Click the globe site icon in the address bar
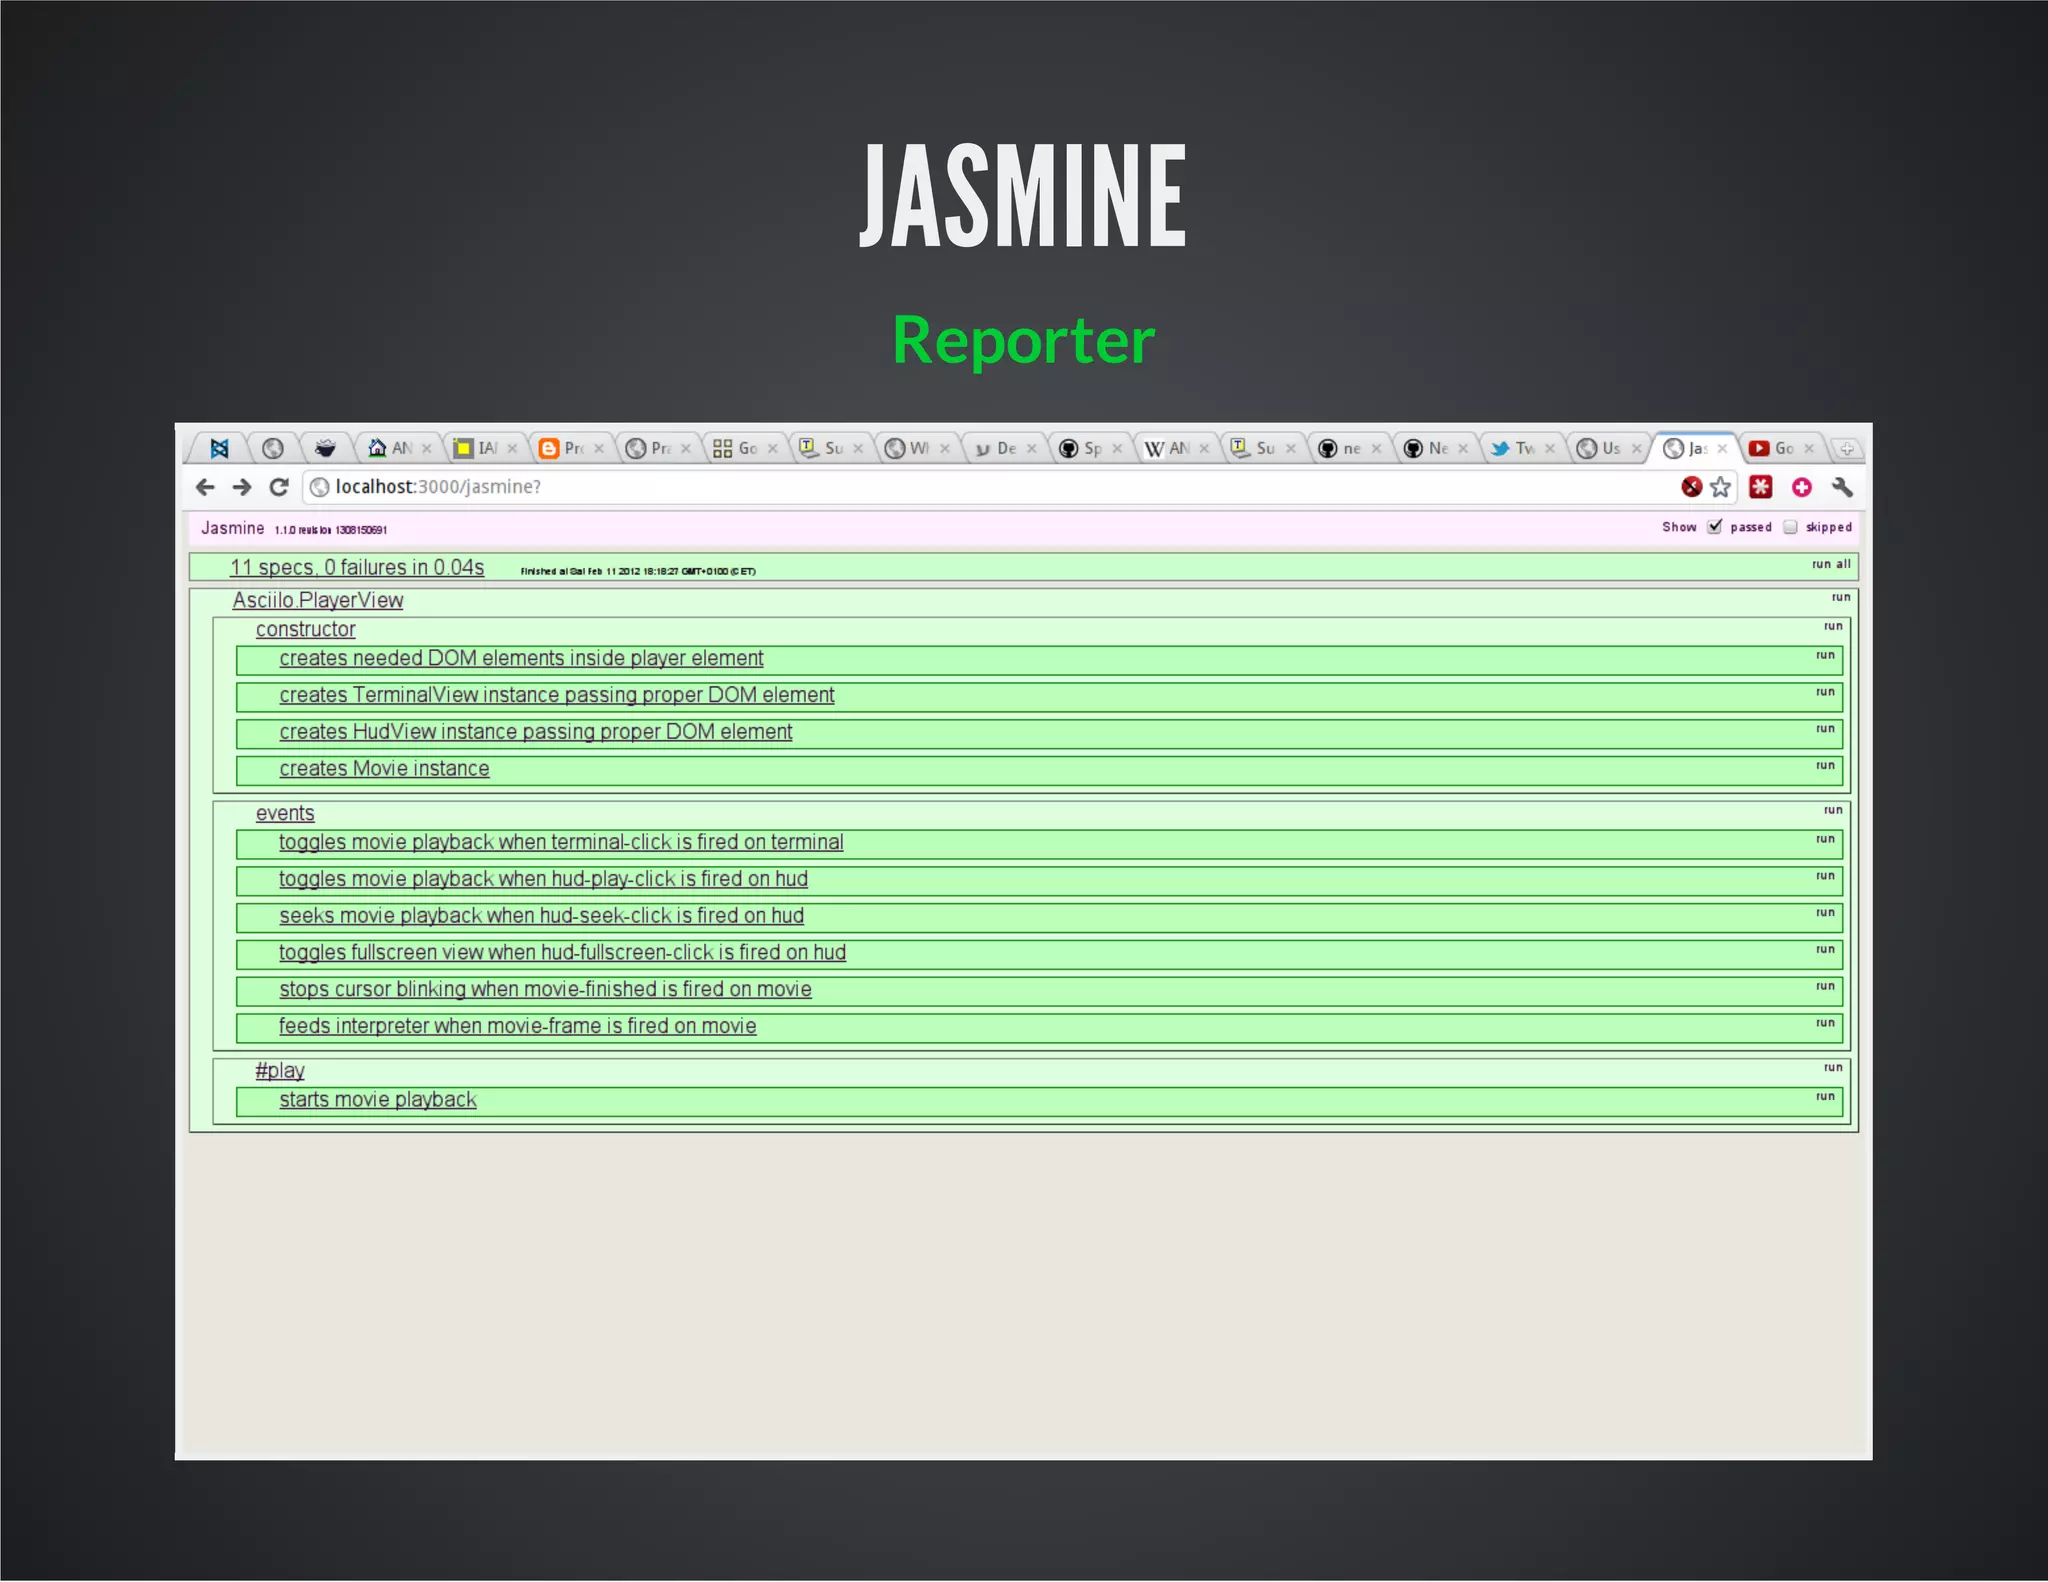The height and width of the screenshot is (1582, 2048). click(319, 487)
